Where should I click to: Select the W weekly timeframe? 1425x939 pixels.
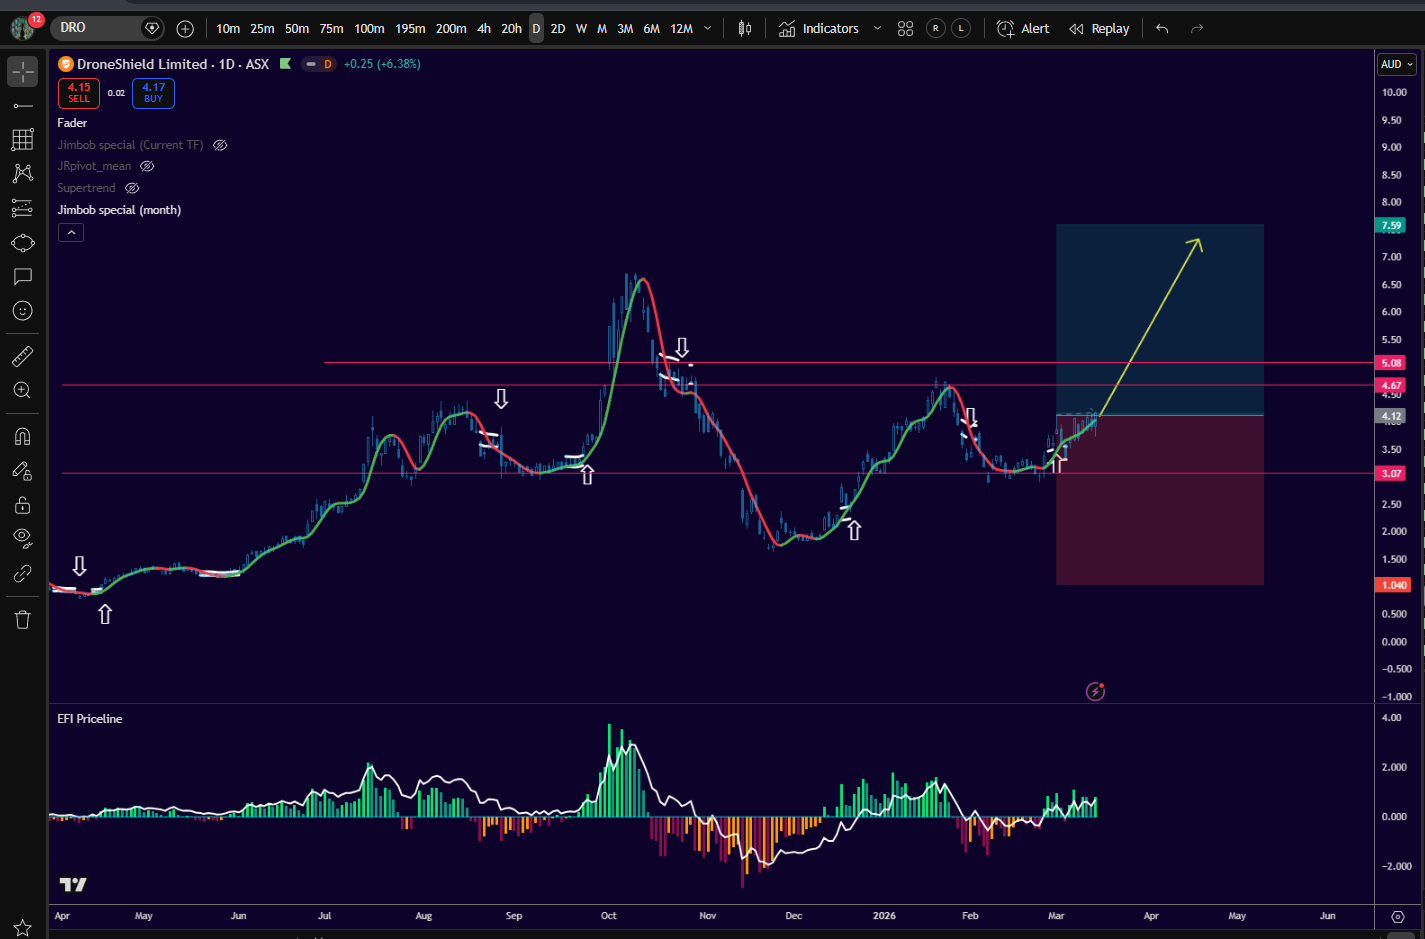pyautogui.click(x=581, y=29)
